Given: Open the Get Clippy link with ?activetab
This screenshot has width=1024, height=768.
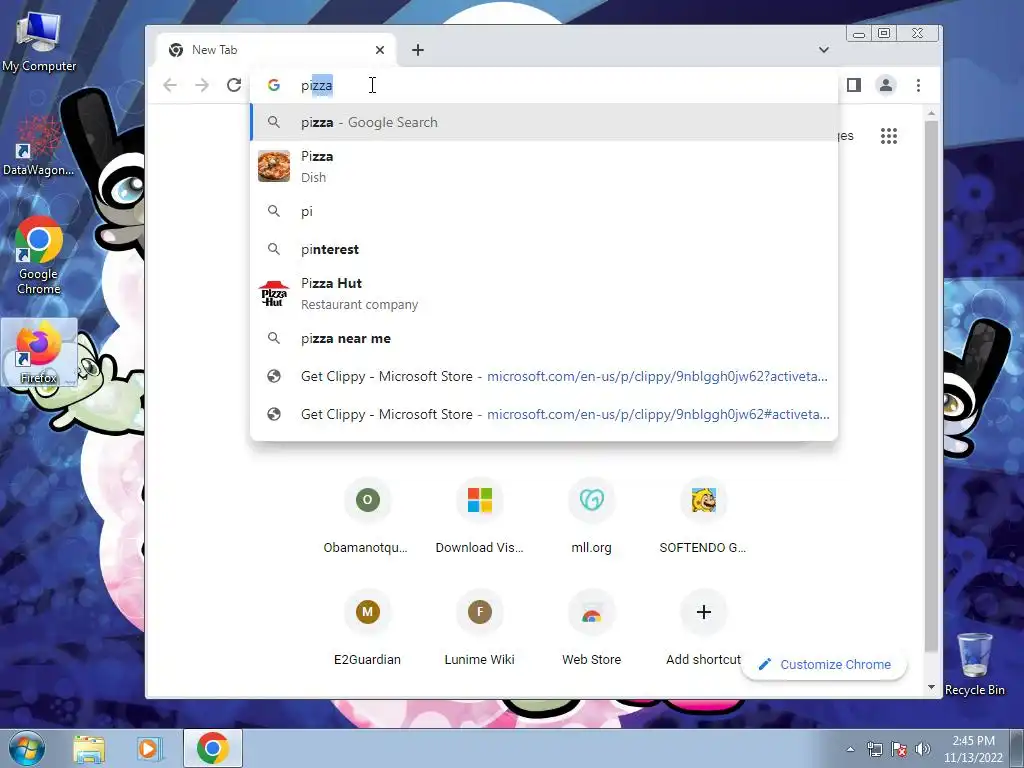Looking at the screenshot, I should coord(543,376).
